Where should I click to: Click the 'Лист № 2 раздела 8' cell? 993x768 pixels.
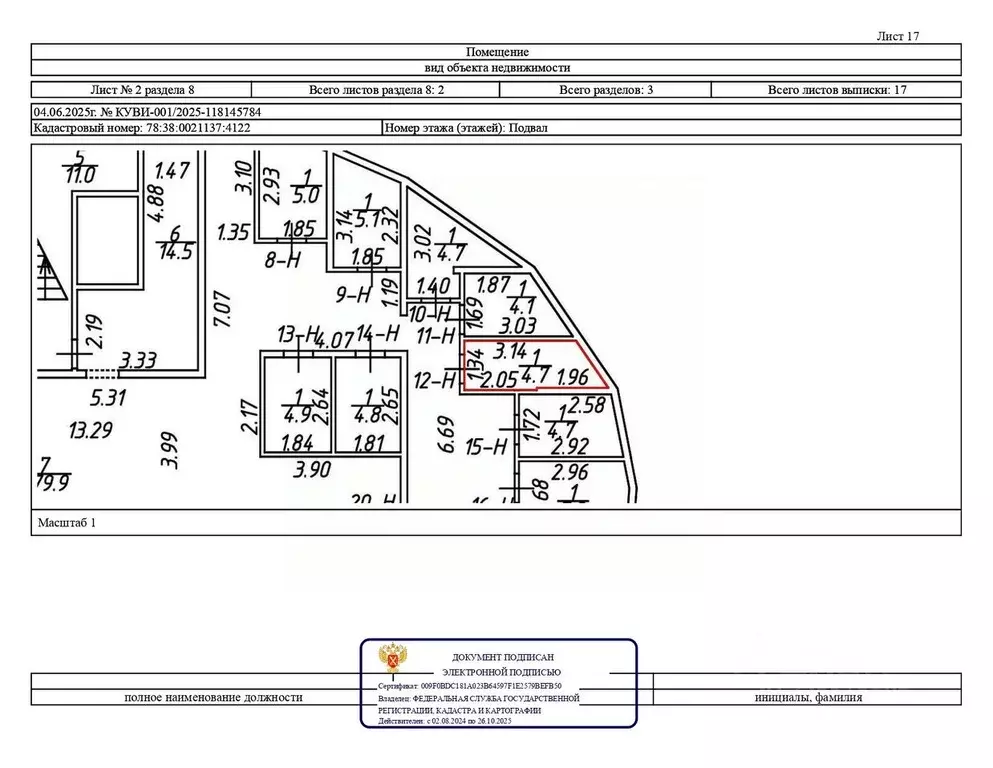[141, 90]
